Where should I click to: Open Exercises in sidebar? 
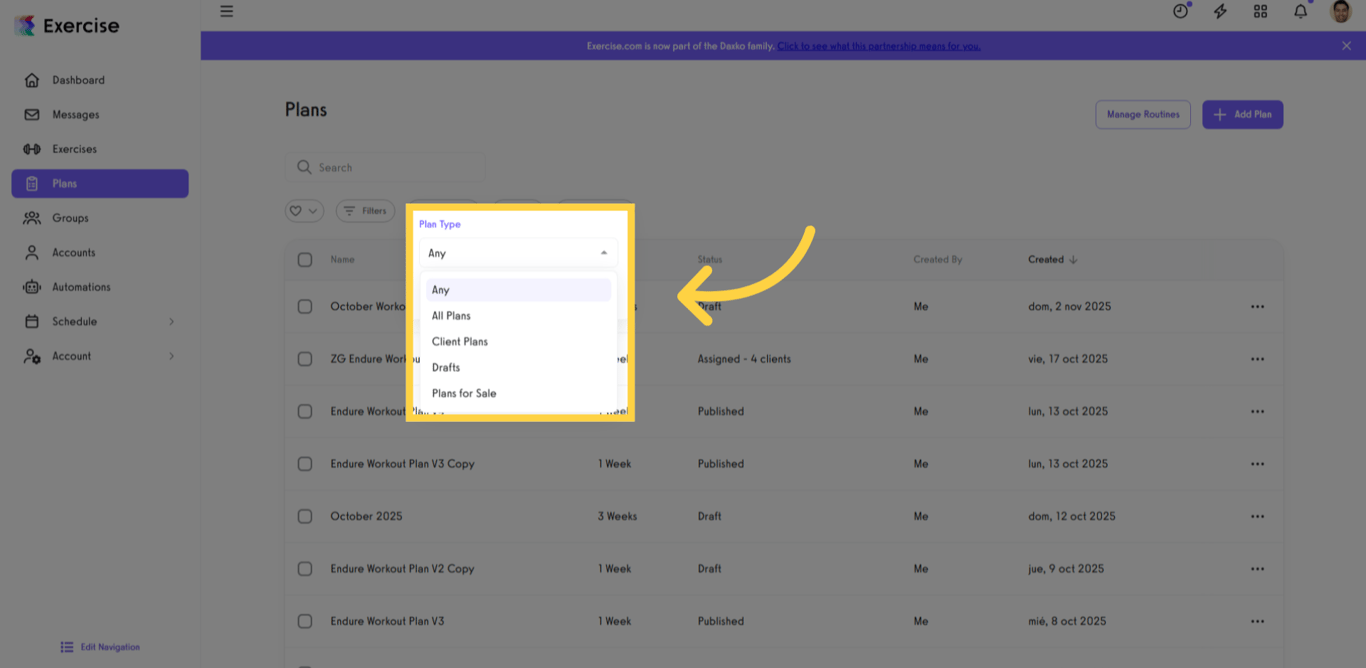point(100,149)
